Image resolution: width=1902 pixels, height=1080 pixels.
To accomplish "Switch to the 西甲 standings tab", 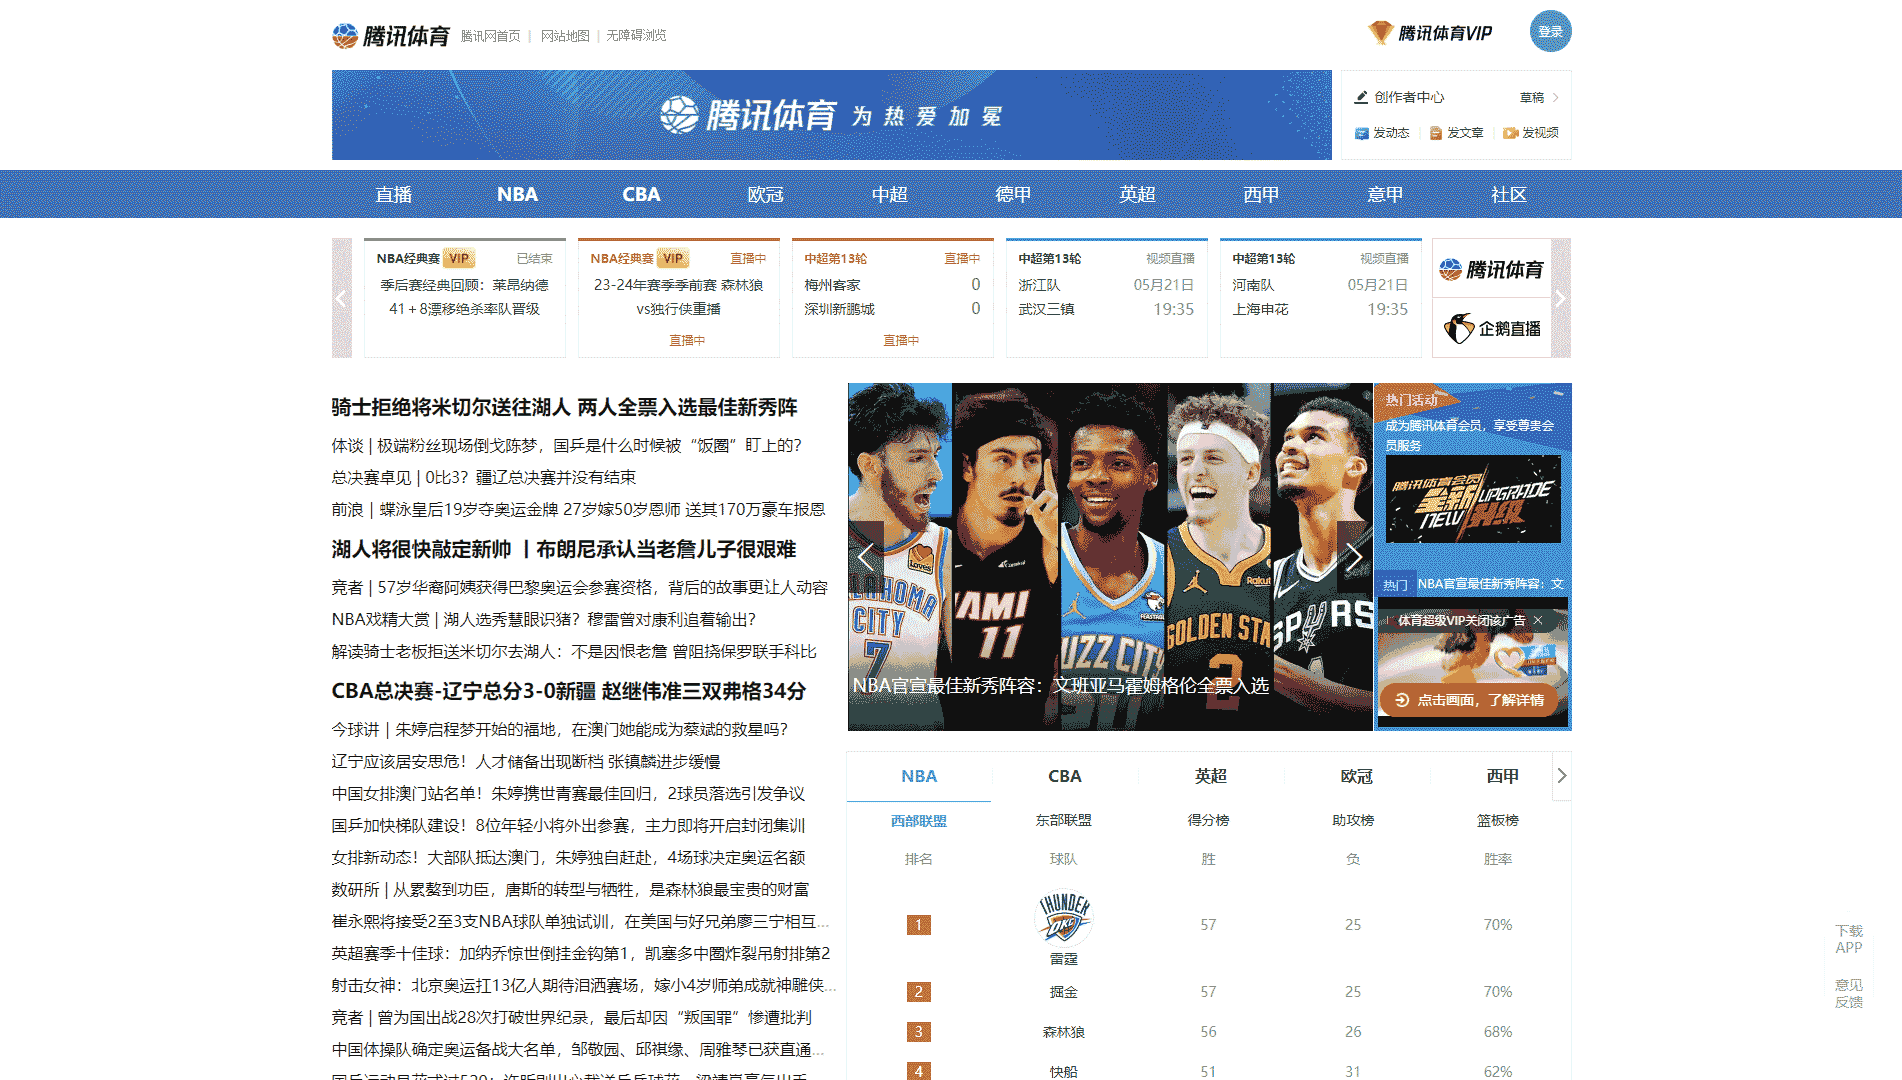I will 1502,776.
